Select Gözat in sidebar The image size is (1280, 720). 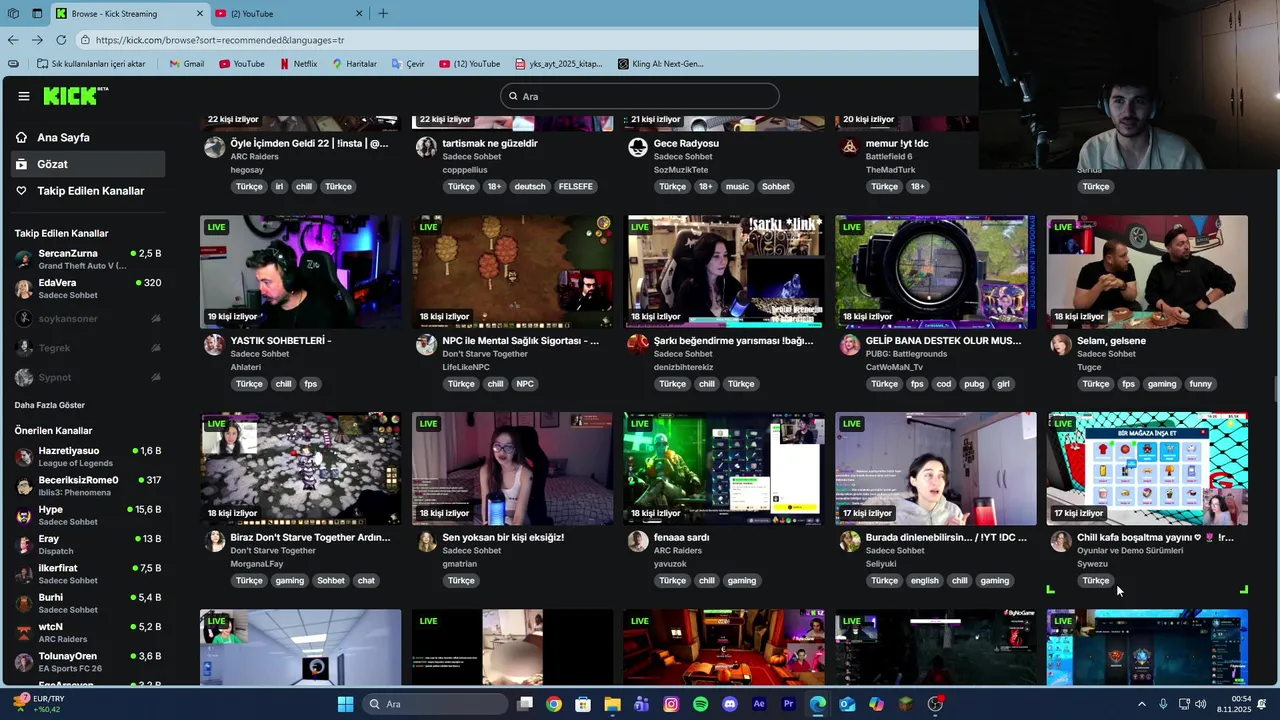pos(88,164)
